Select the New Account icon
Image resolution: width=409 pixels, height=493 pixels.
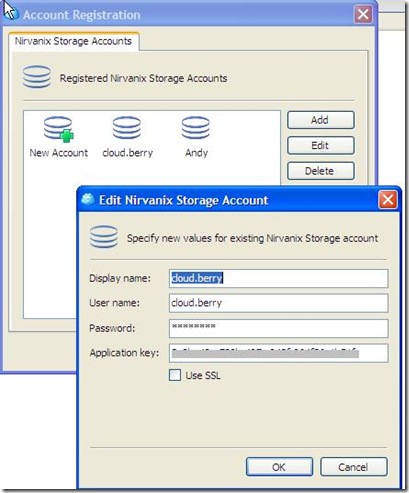point(58,129)
